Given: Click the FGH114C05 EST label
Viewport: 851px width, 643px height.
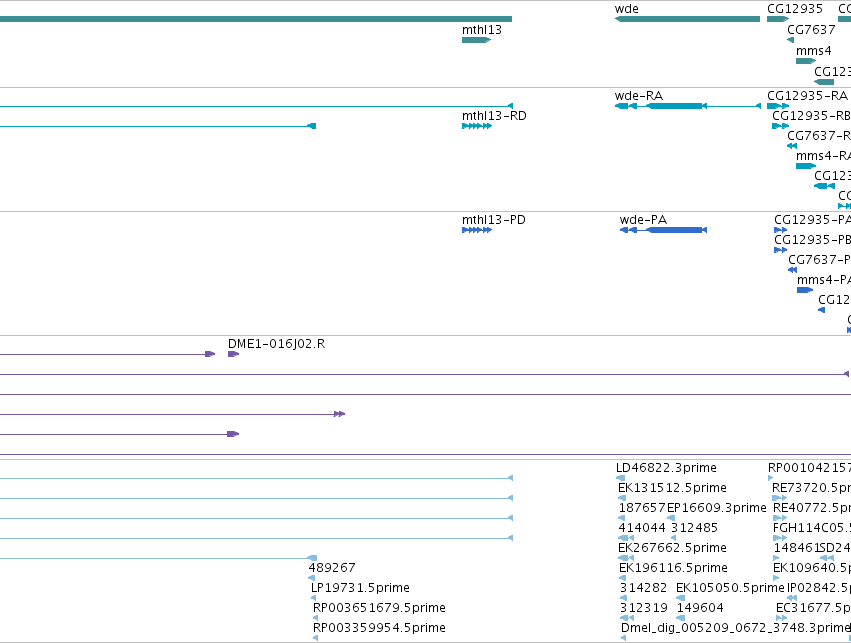Looking at the screenshot, I should (811, 528).
